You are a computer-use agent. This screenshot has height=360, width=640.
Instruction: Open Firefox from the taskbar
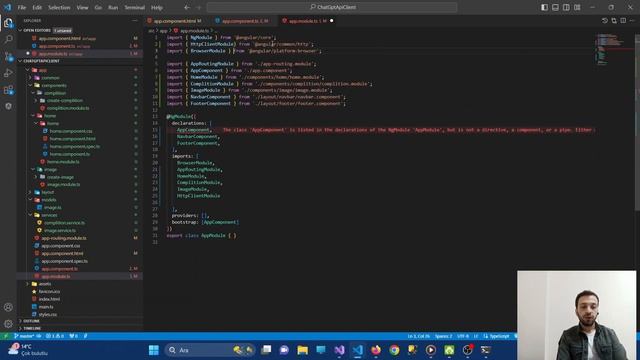click(x=376, y=350)
